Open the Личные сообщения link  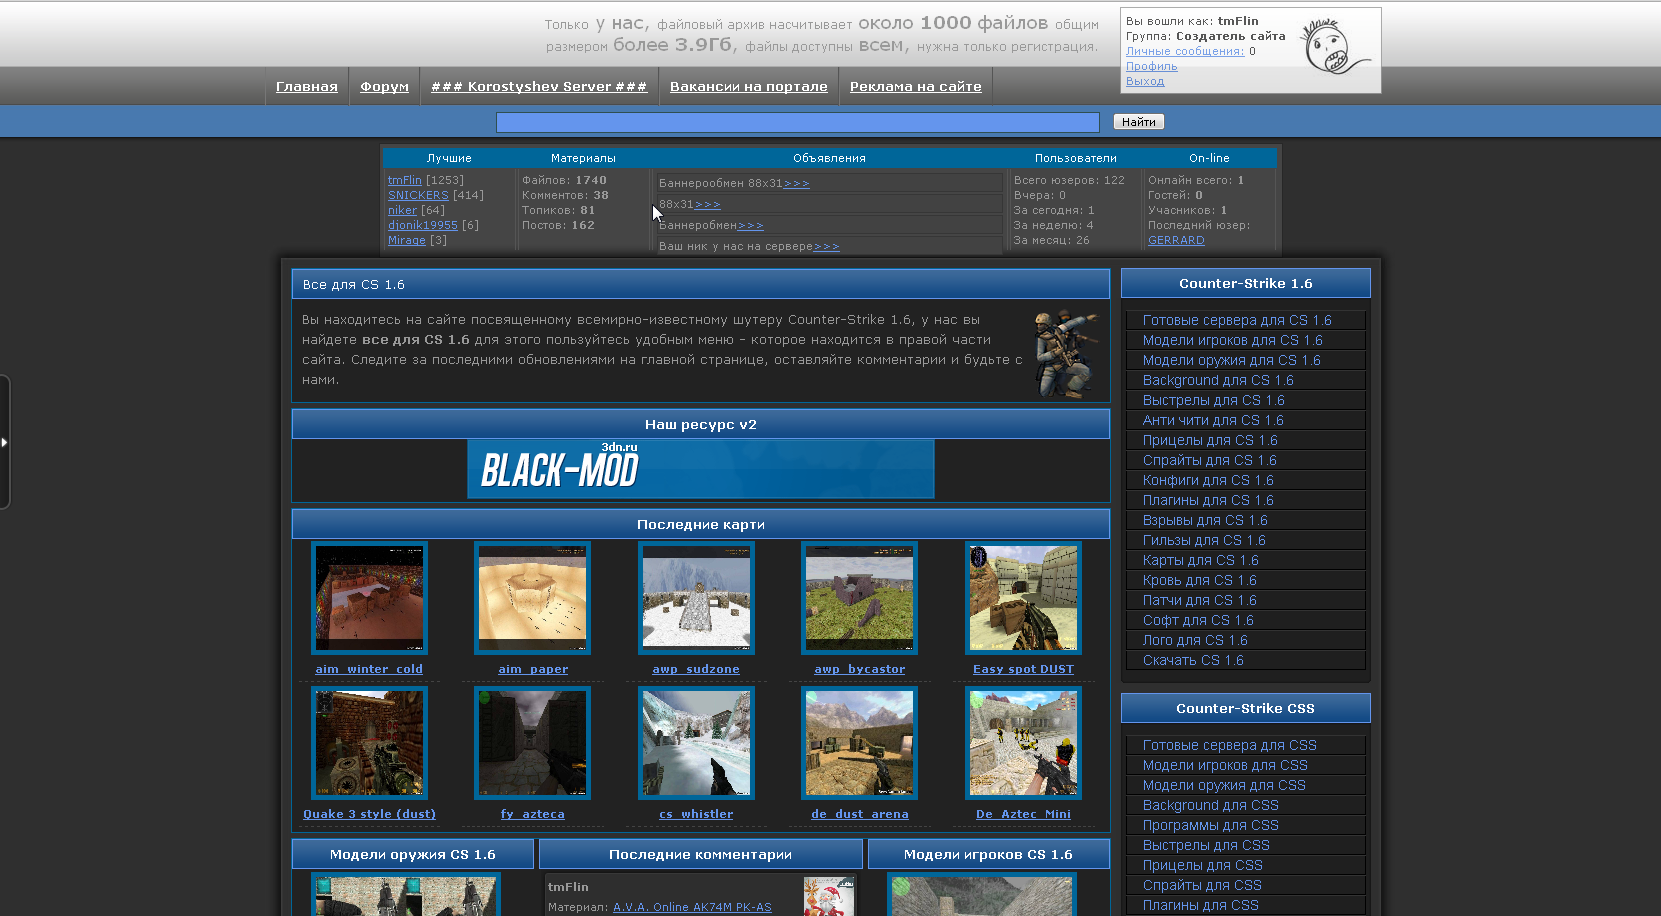pyautogui.click(x=1184, y=51)
